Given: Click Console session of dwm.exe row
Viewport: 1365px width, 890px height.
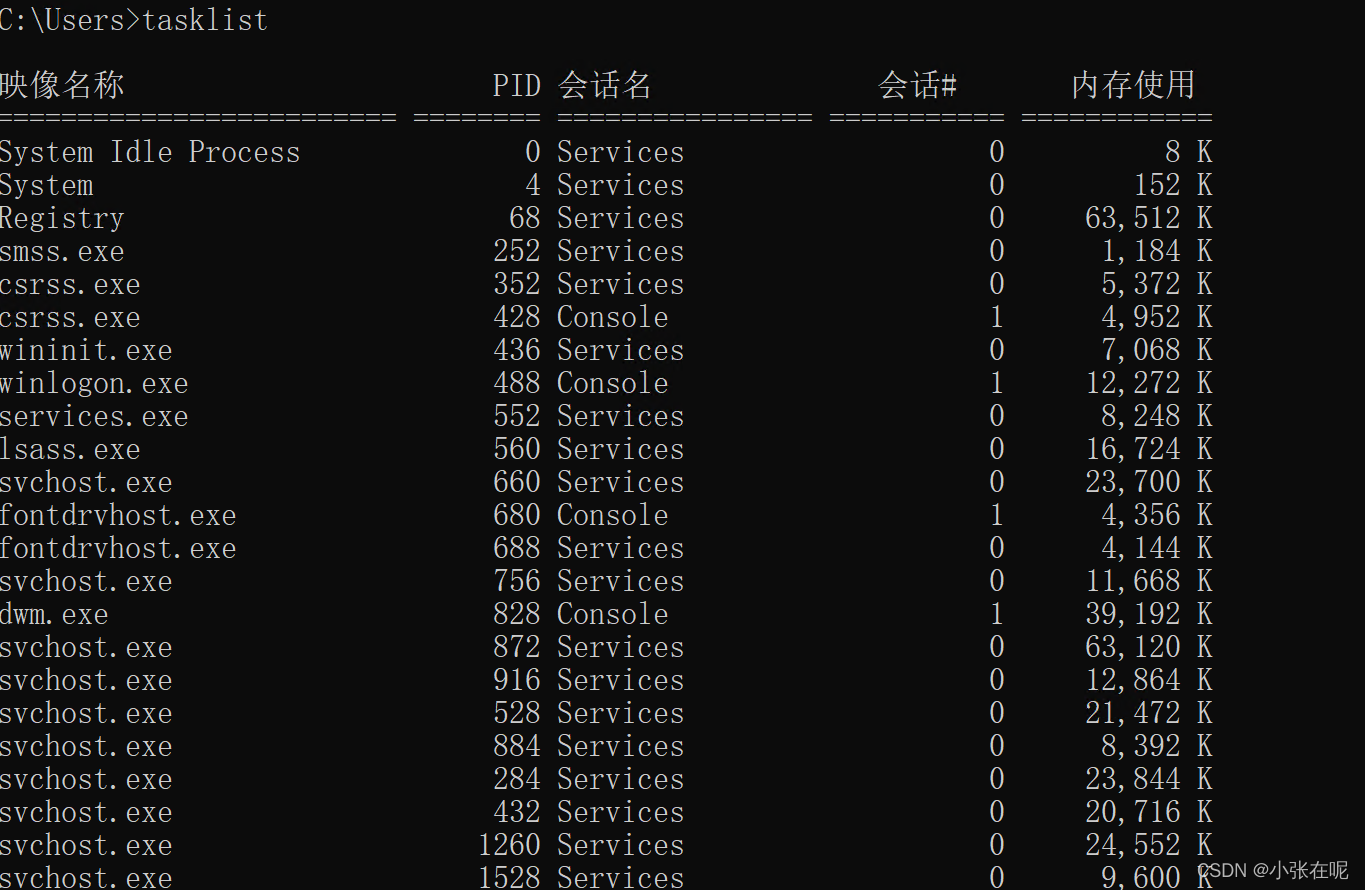Looking at the screenshot, I should click(612, 614).
